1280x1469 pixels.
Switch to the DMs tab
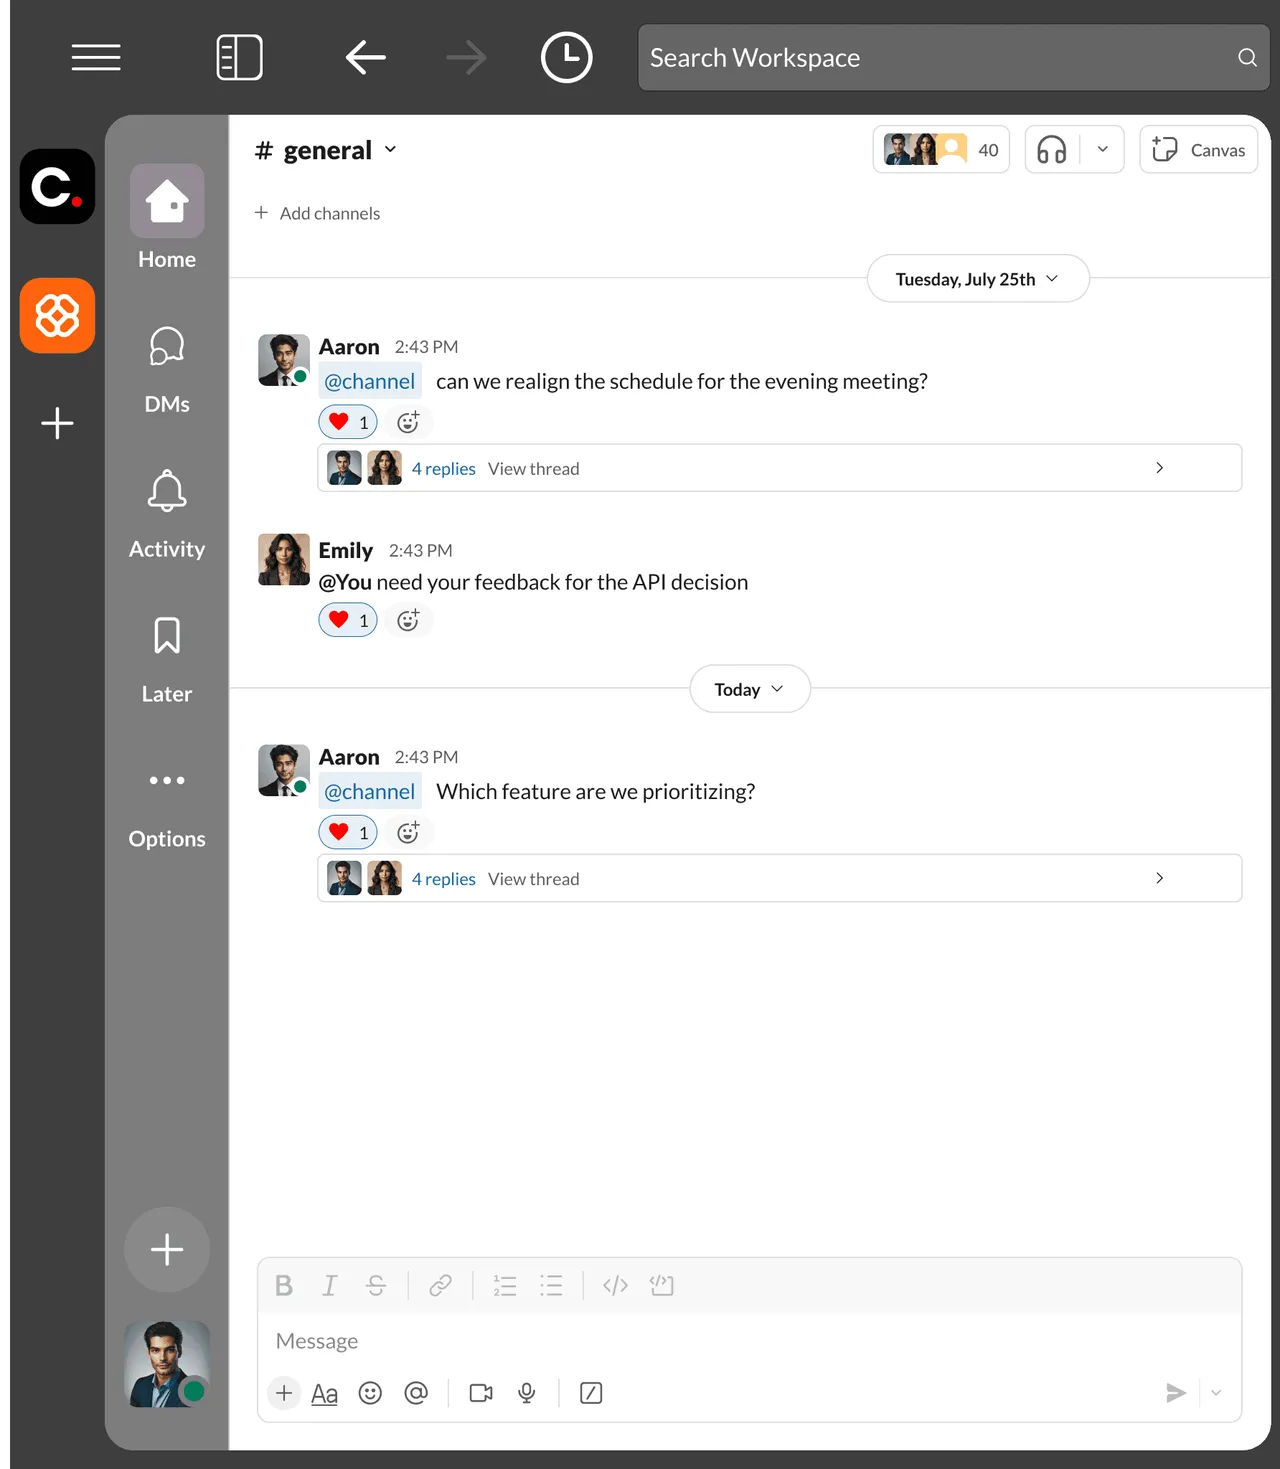coord(167,369)
